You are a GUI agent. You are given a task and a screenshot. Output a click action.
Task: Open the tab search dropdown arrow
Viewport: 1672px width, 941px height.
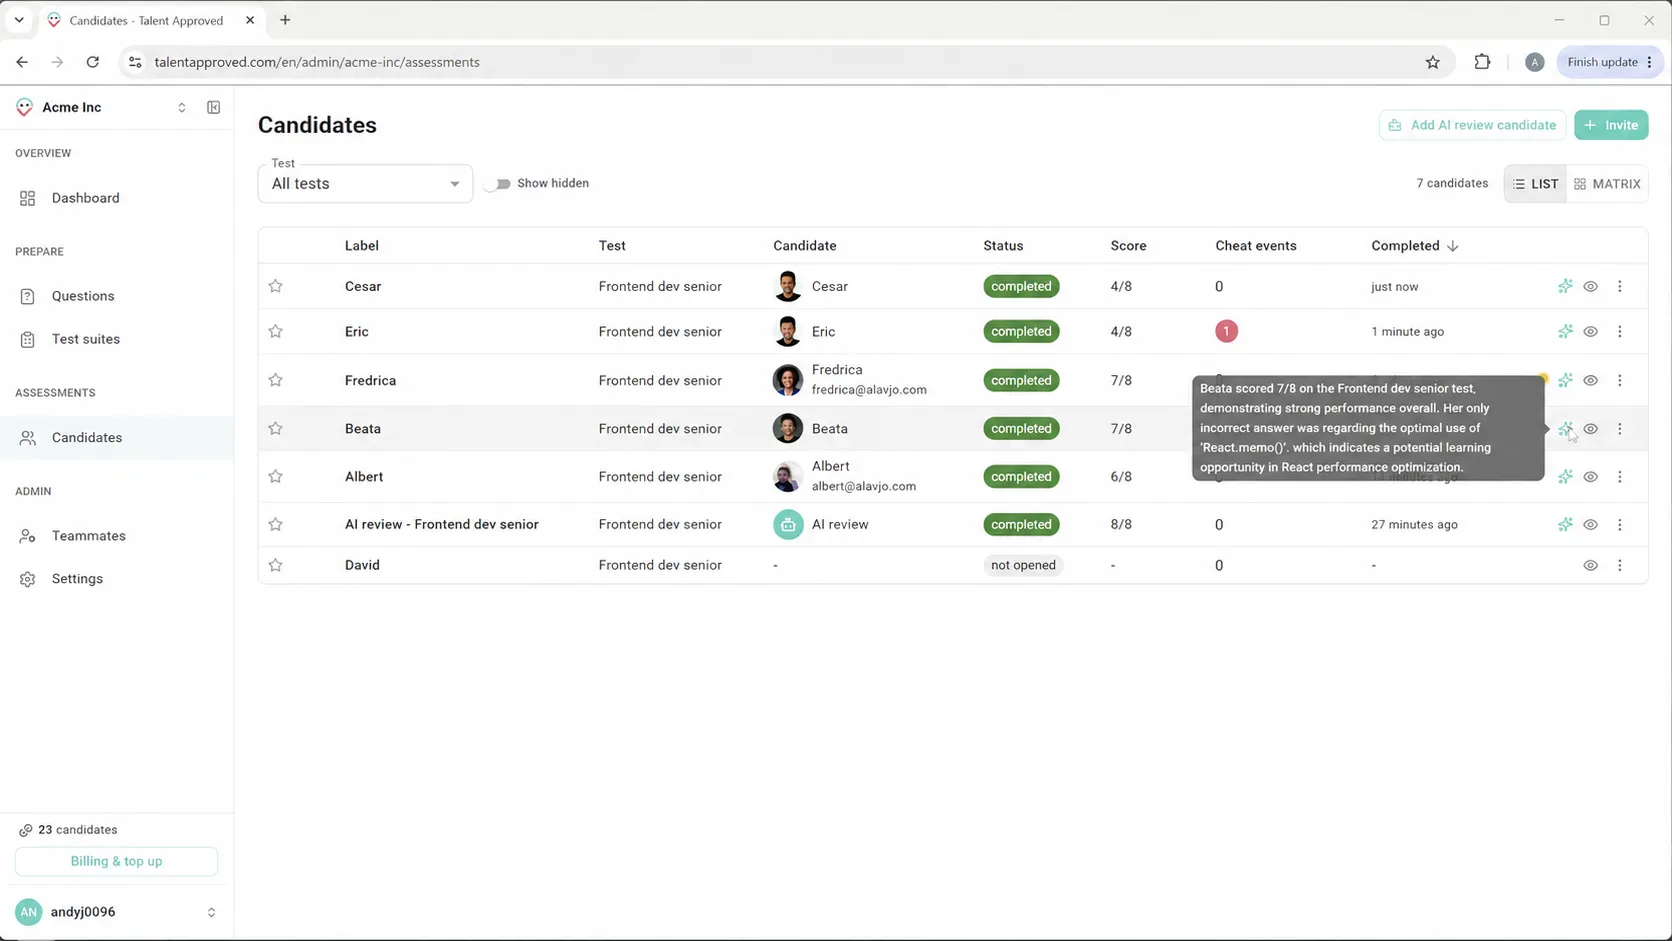click(x=19, y=20)
